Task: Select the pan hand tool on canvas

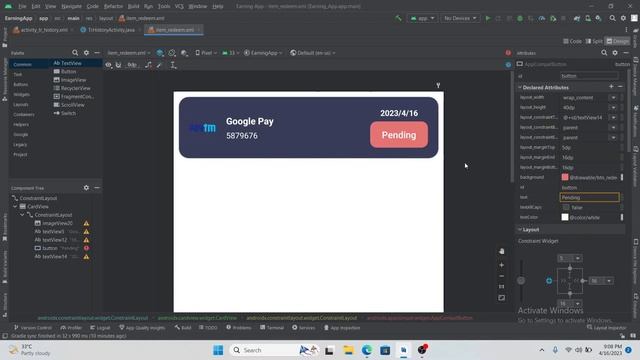Action: (x=502, y=251)
